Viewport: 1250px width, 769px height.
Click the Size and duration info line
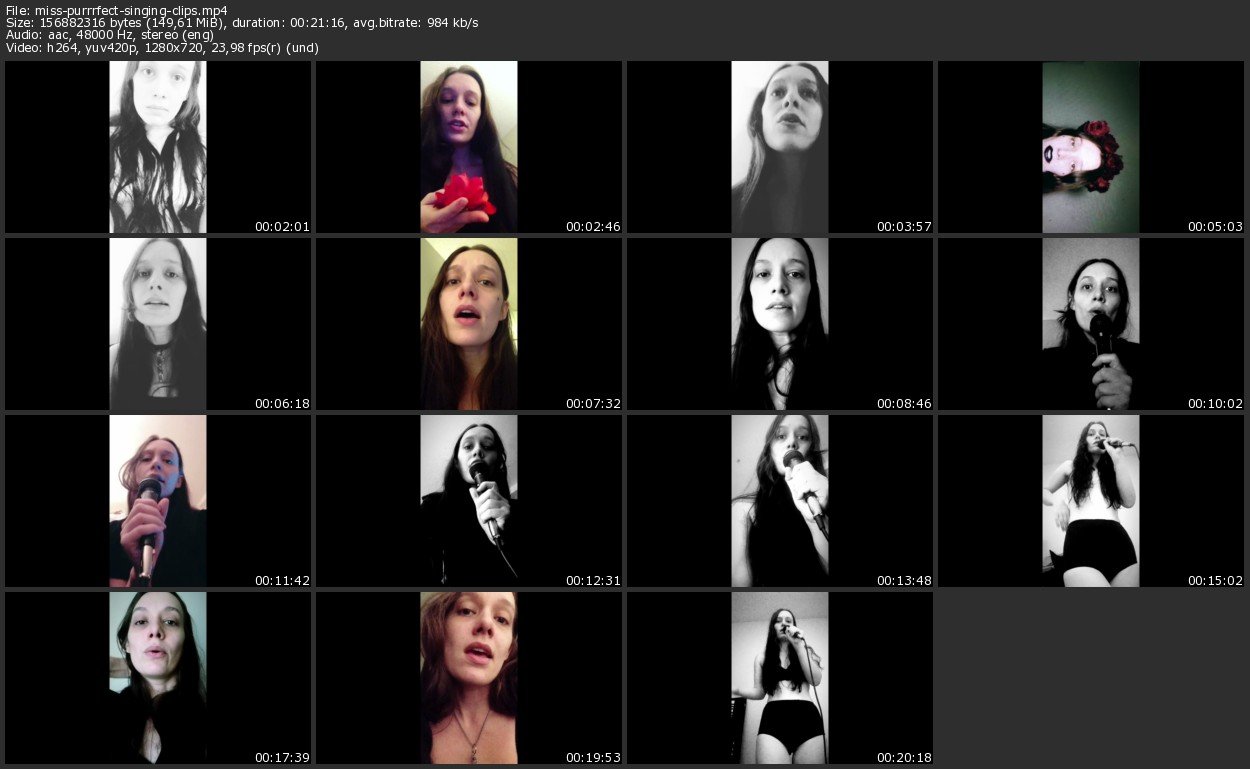coord(241,23)
